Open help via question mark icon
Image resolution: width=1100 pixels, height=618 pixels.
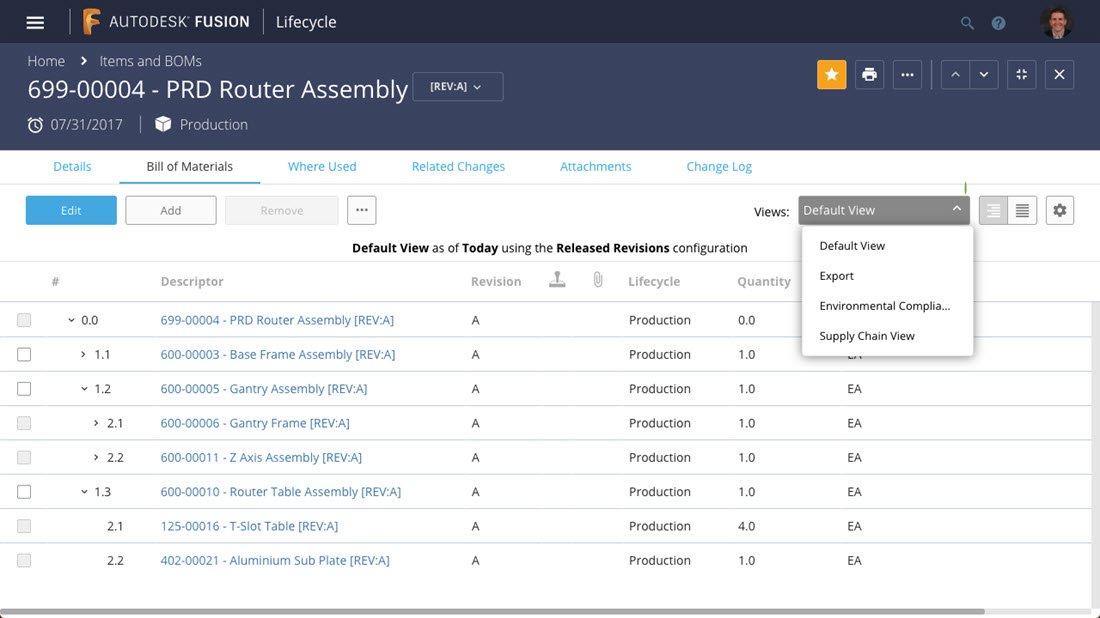click(x=998, y=23)
